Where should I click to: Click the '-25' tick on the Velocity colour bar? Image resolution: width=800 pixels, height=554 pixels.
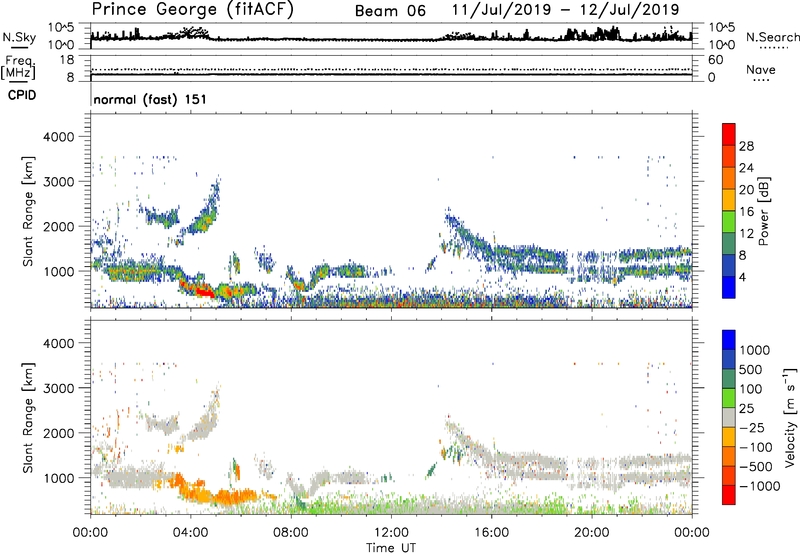752,427
